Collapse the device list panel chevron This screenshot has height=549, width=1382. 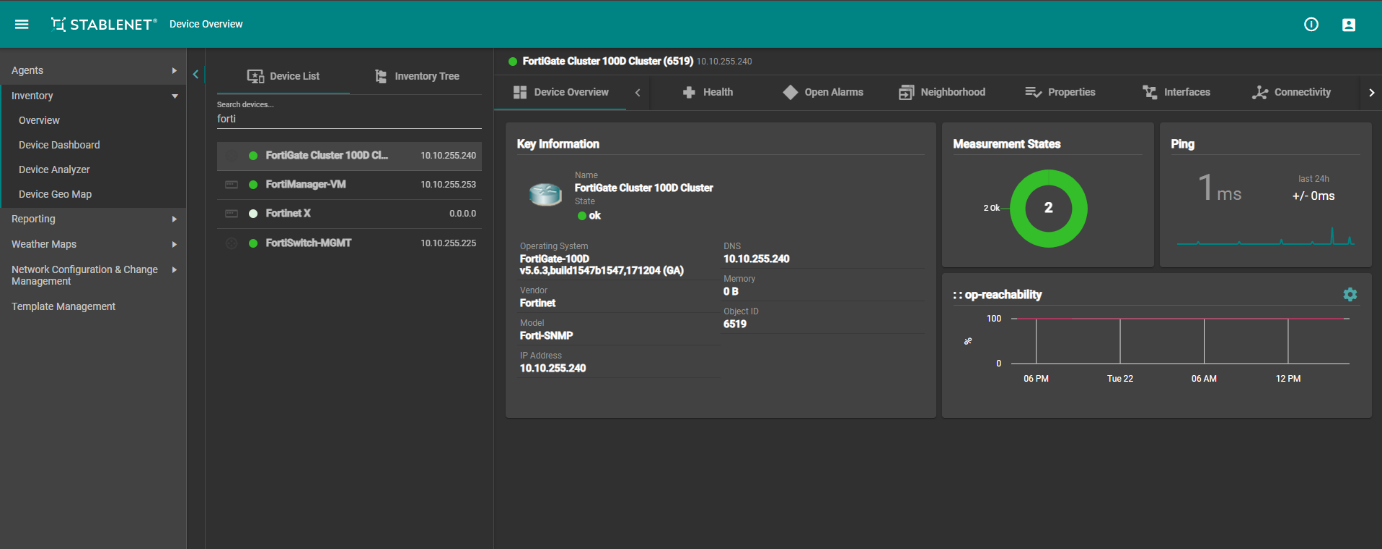coord(196,74)
